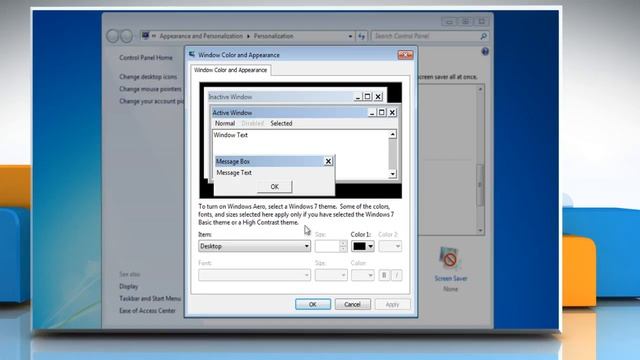Screen dimensions: 640x360
Task: Click the Control Panel forward arrow
Action: [127, 36]
